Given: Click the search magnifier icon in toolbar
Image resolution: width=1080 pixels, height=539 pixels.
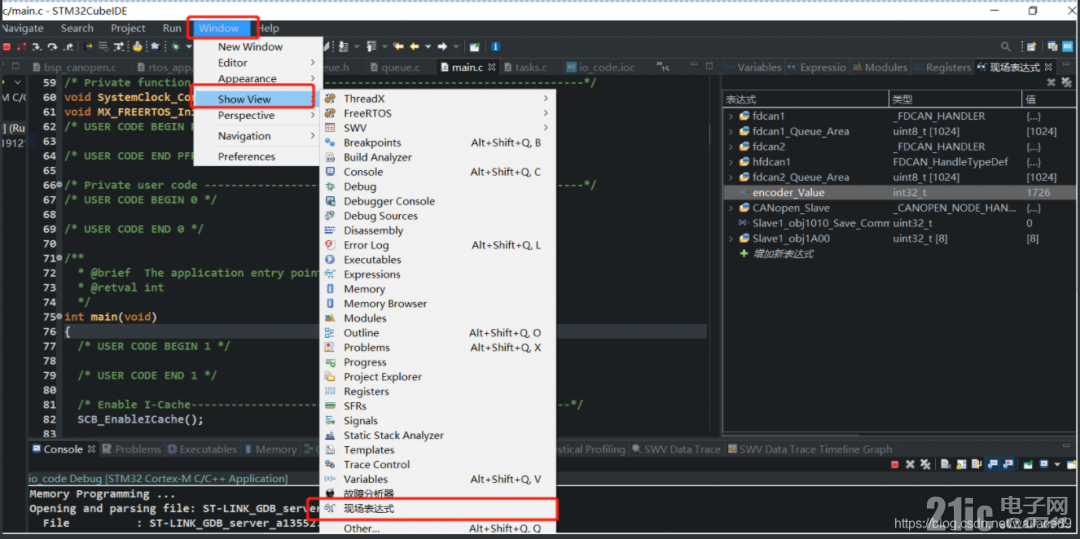Looking at the screenshot, I should coord(1006,47).
